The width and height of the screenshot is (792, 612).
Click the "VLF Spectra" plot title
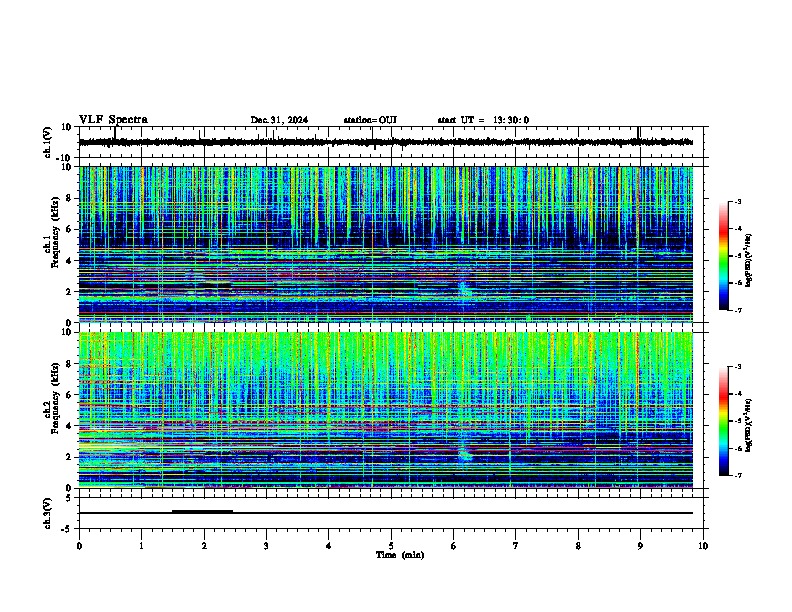(113, 120)
